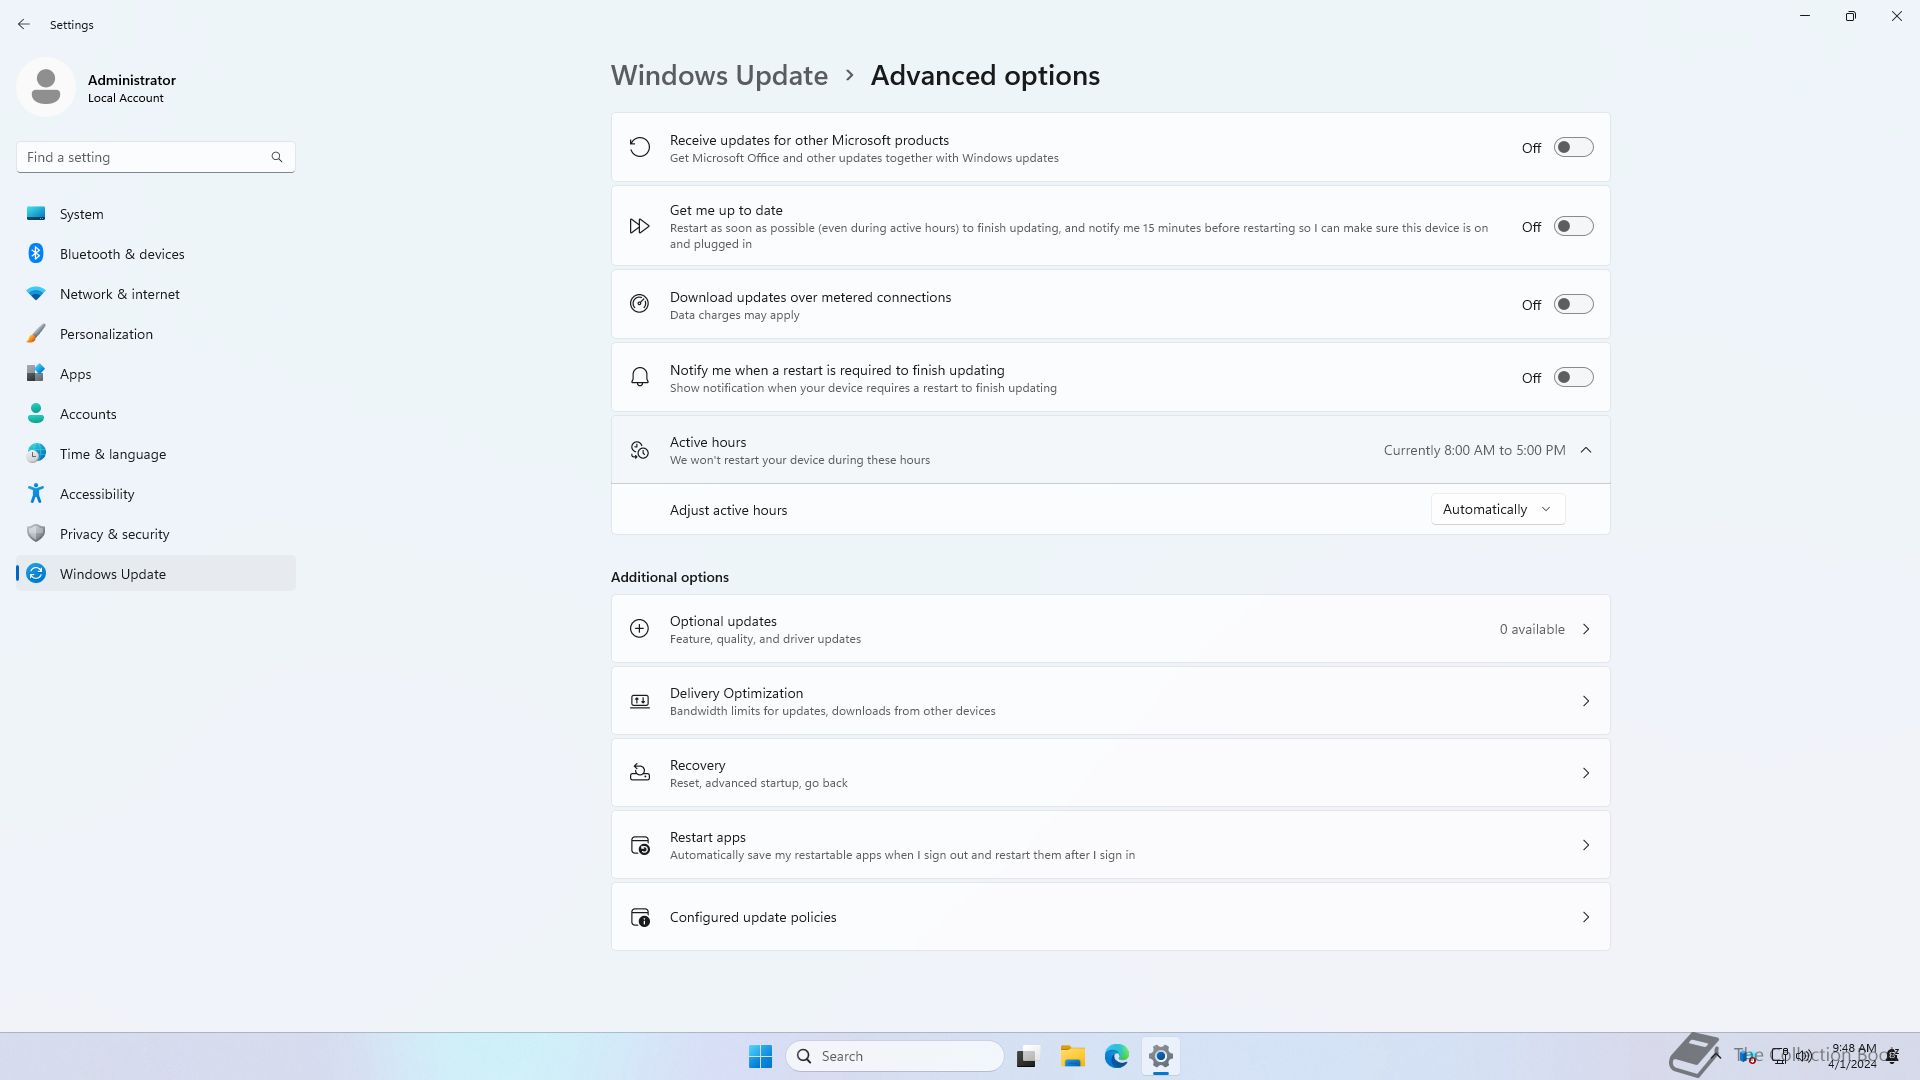Viewport: 1920px width, 1080px height.
Task: Select Network & internet in the sidebar
Action: coord(120,294)
